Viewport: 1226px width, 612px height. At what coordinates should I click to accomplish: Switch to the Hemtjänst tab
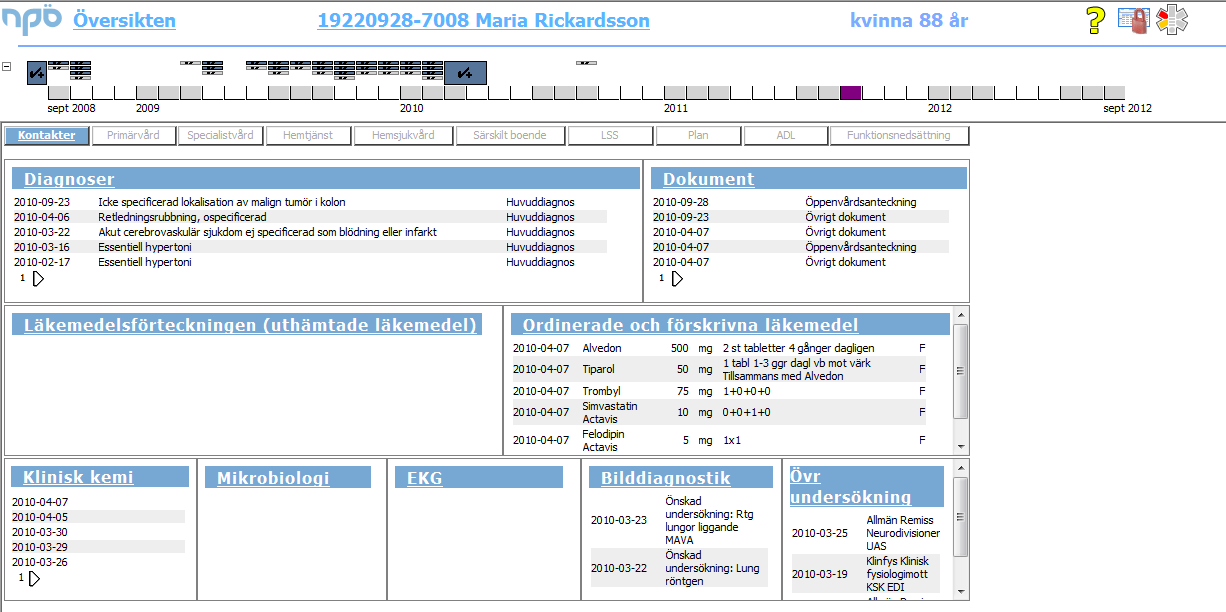pos(308,135)
